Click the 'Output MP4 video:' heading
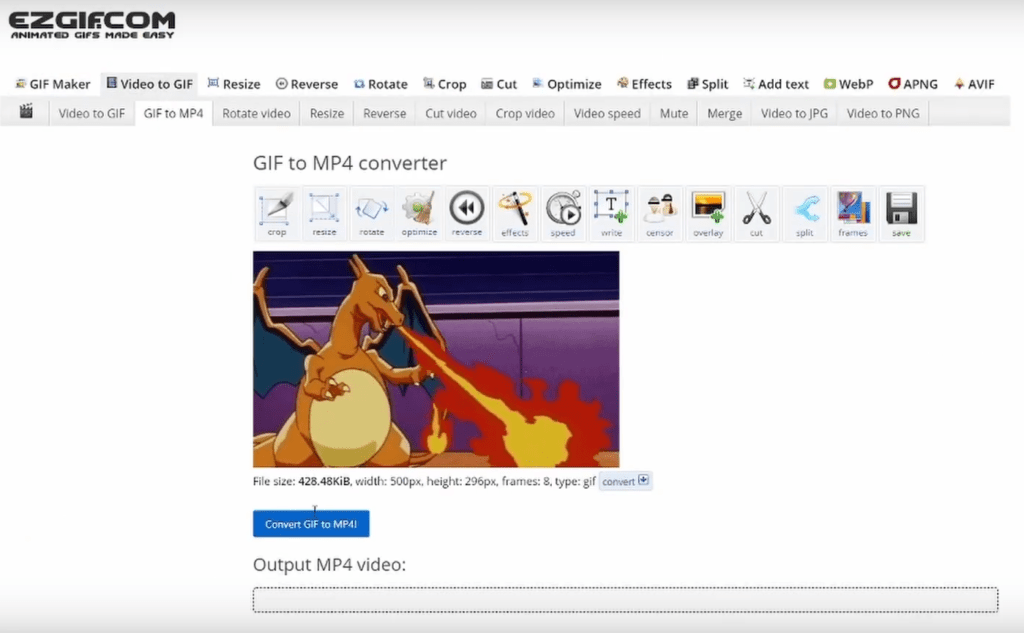This screenshot has height=633, width=1024. click(329, 564)
